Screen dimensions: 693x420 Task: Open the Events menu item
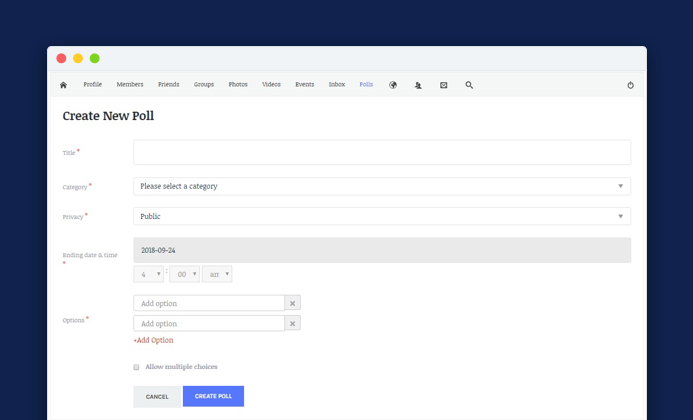click(305, 84)
